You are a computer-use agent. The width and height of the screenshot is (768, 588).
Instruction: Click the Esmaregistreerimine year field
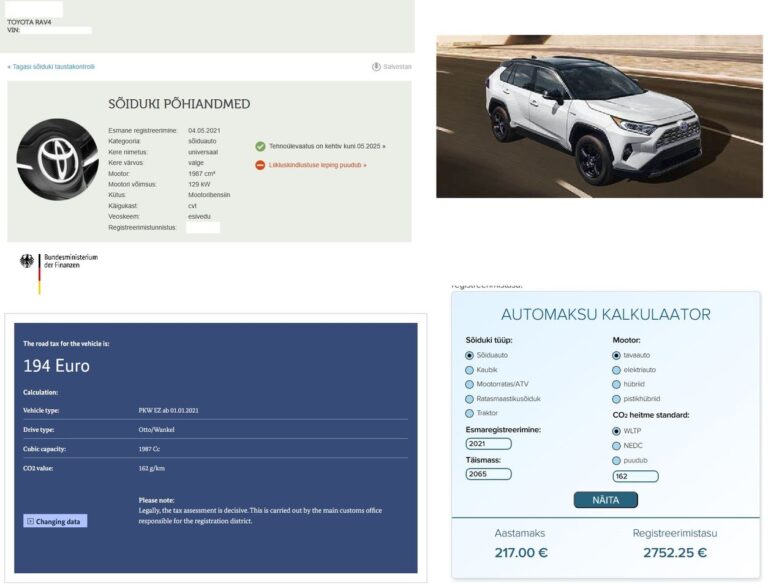pos(488,444)
